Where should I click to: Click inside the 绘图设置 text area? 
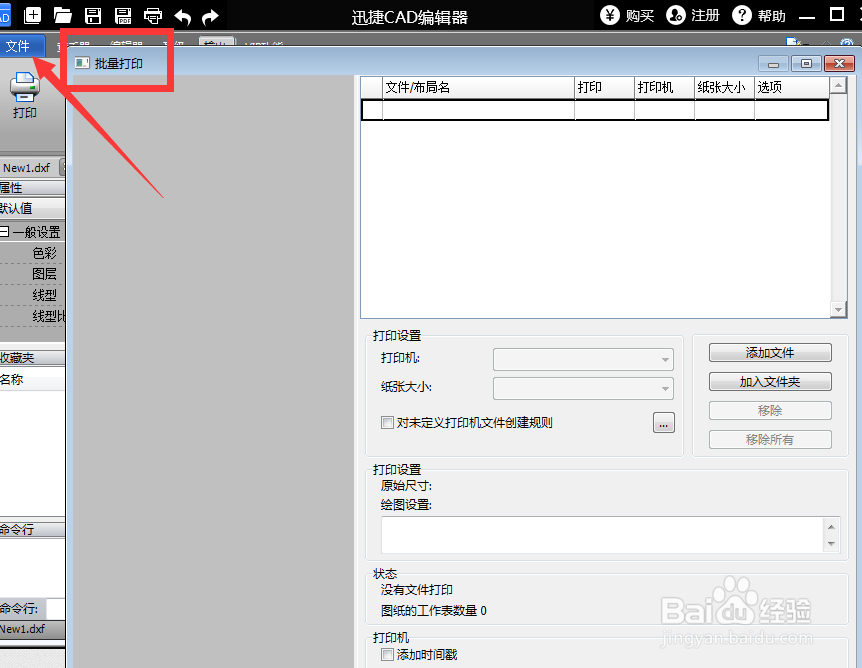(603, 535)
